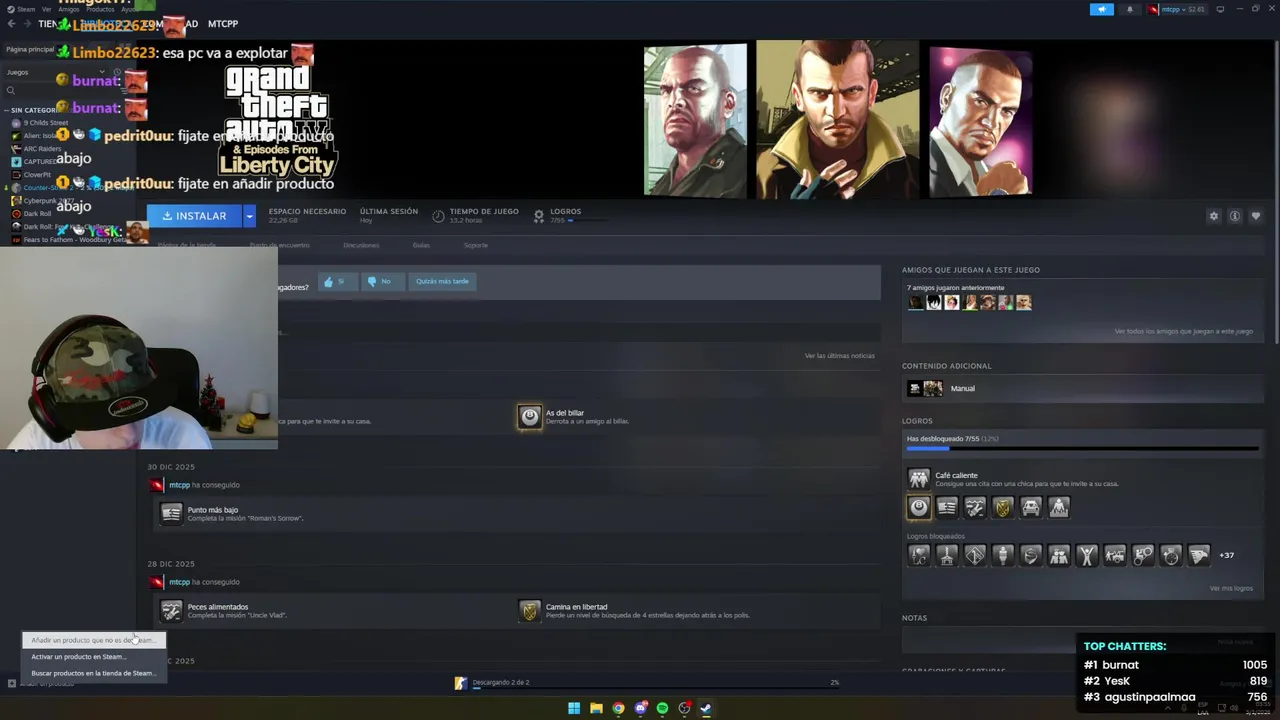Open Página principal in library sidebar

pyautogui.click(x=30, y=49)
